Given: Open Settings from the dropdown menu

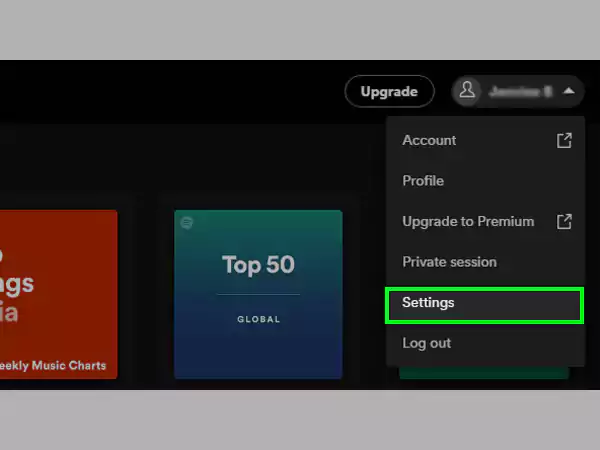Looking at the screenshot, I should [484, 305].
